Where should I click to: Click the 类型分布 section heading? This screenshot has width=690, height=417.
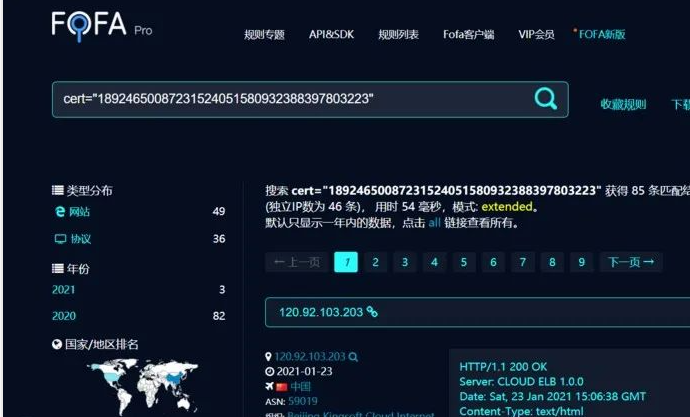89,190
